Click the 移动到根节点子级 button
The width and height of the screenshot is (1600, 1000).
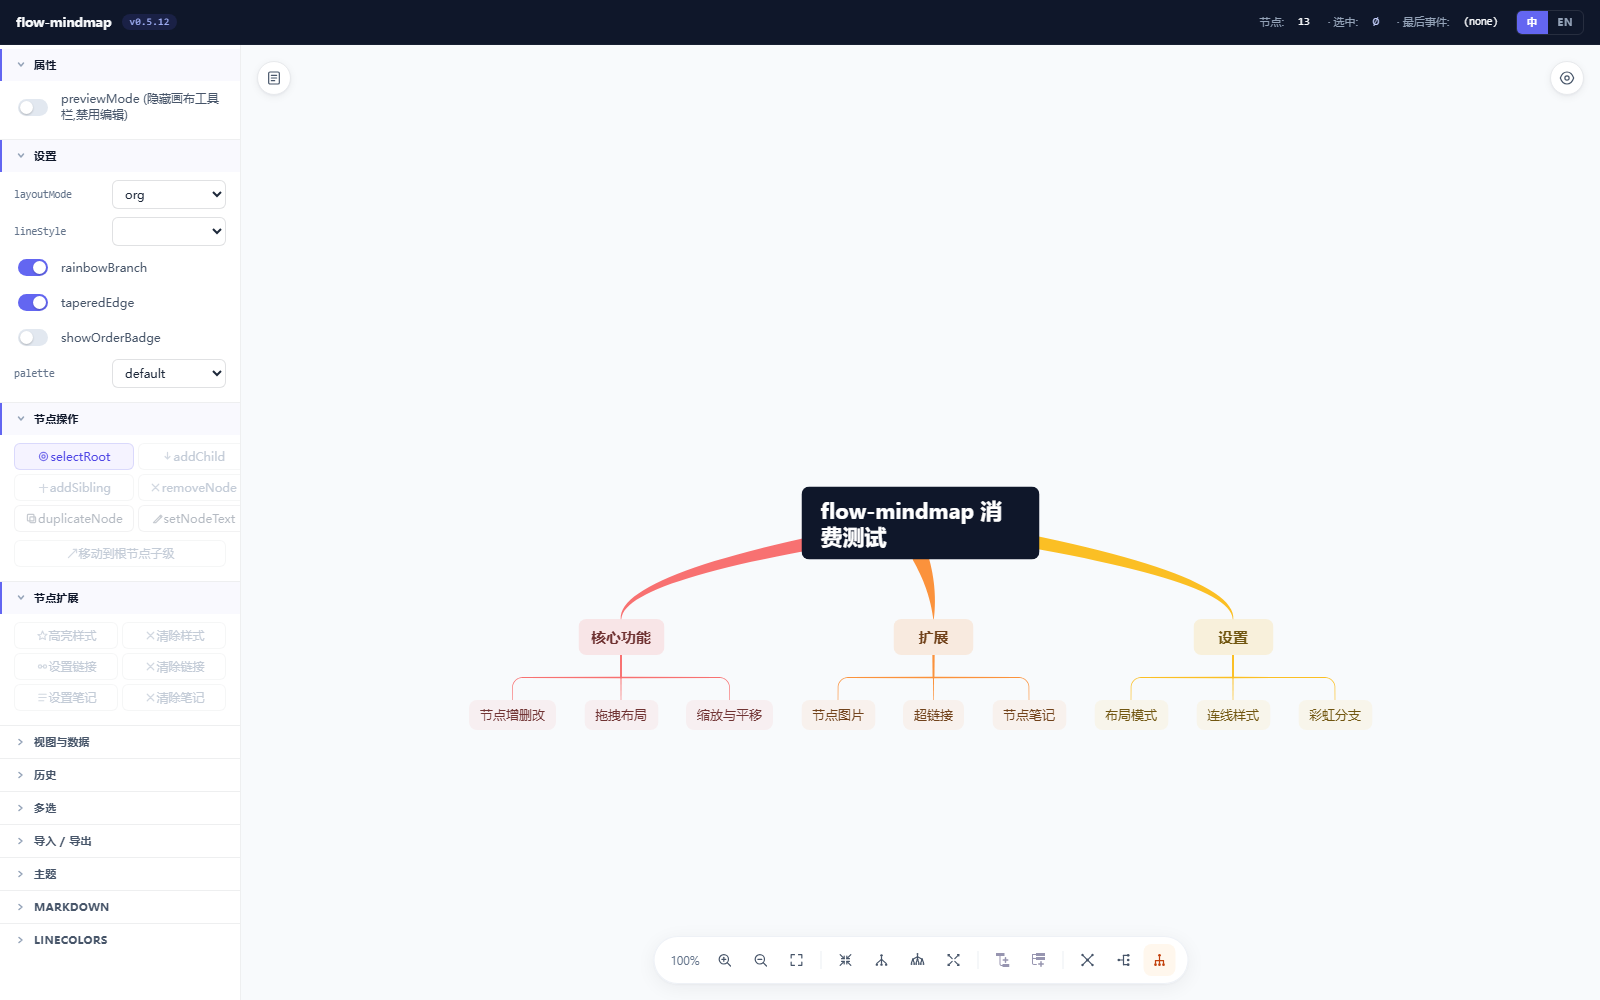(120, 553)
